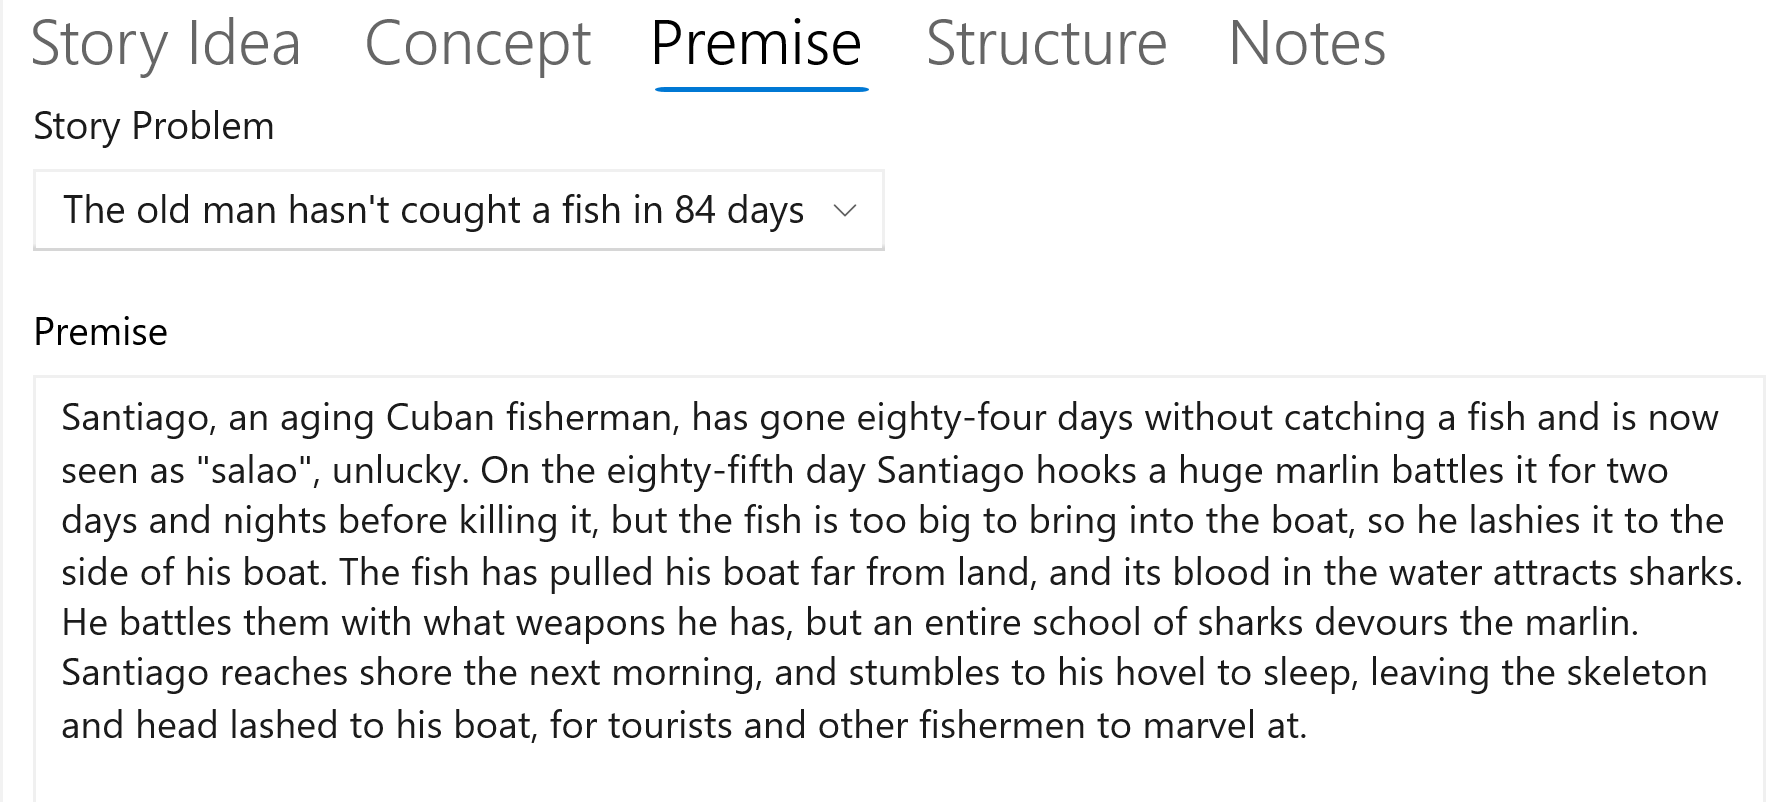This screenshot has width=1776, height=802.
Task: Open the Concept tab
Action: [x=478, y=44]
